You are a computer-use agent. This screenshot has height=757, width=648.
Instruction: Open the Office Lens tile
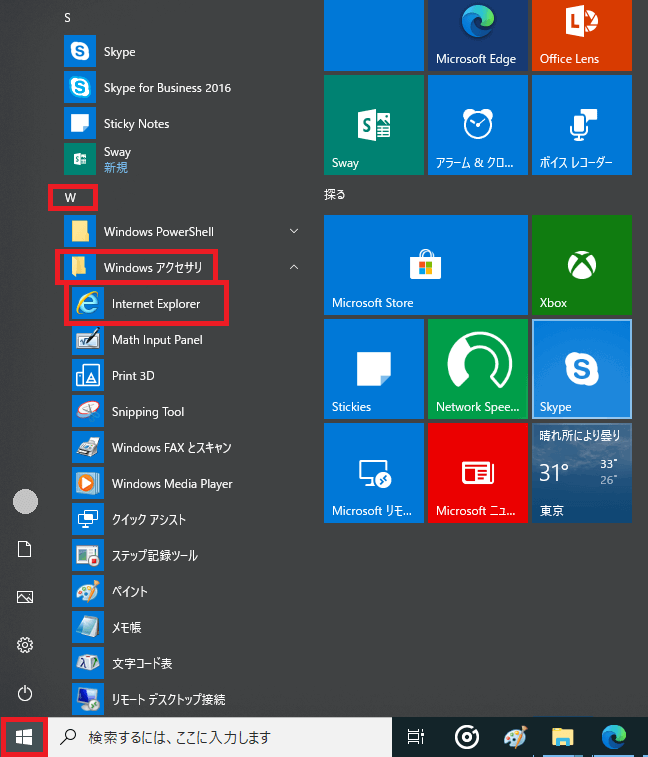click(582, 35)
